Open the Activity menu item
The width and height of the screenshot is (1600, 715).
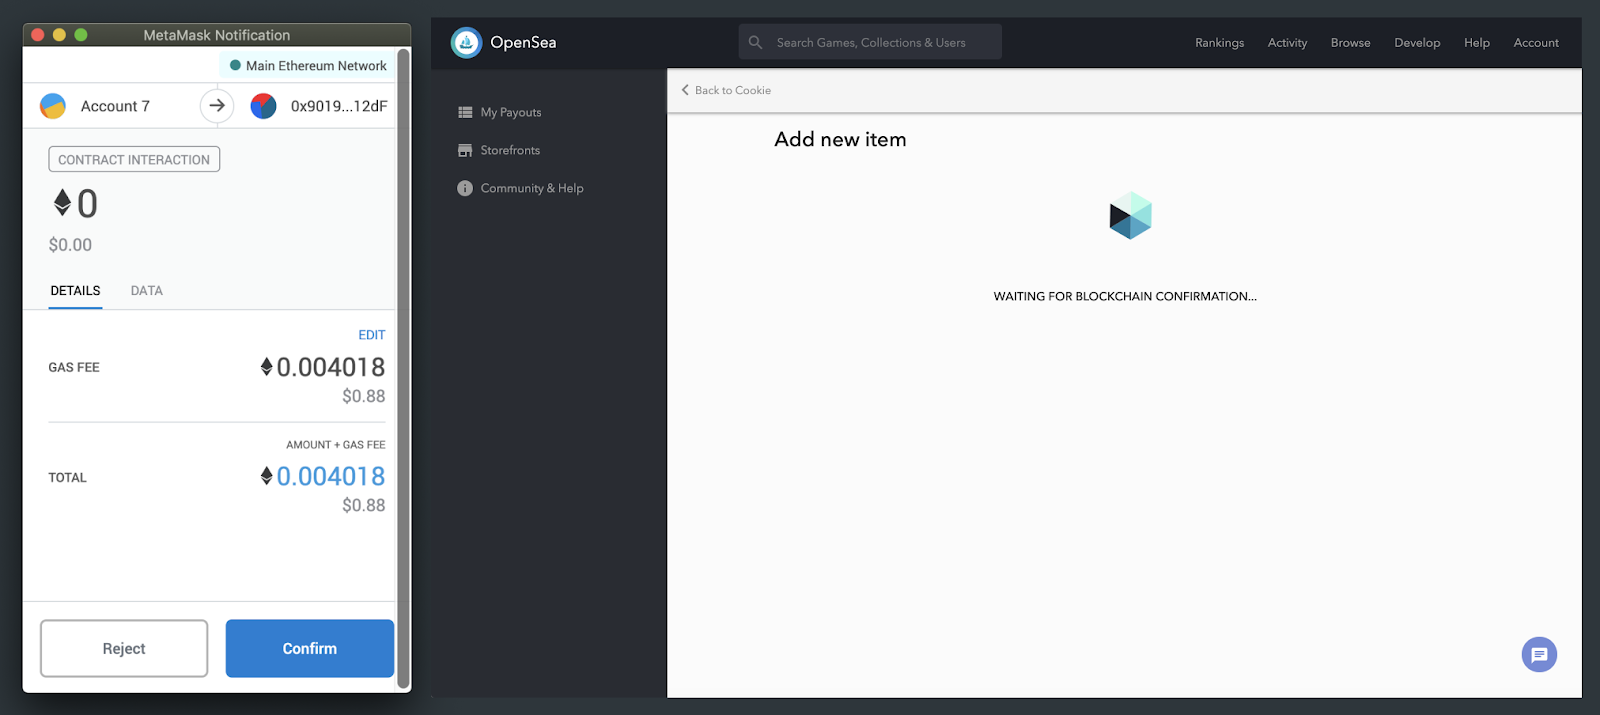[1287, 43]
